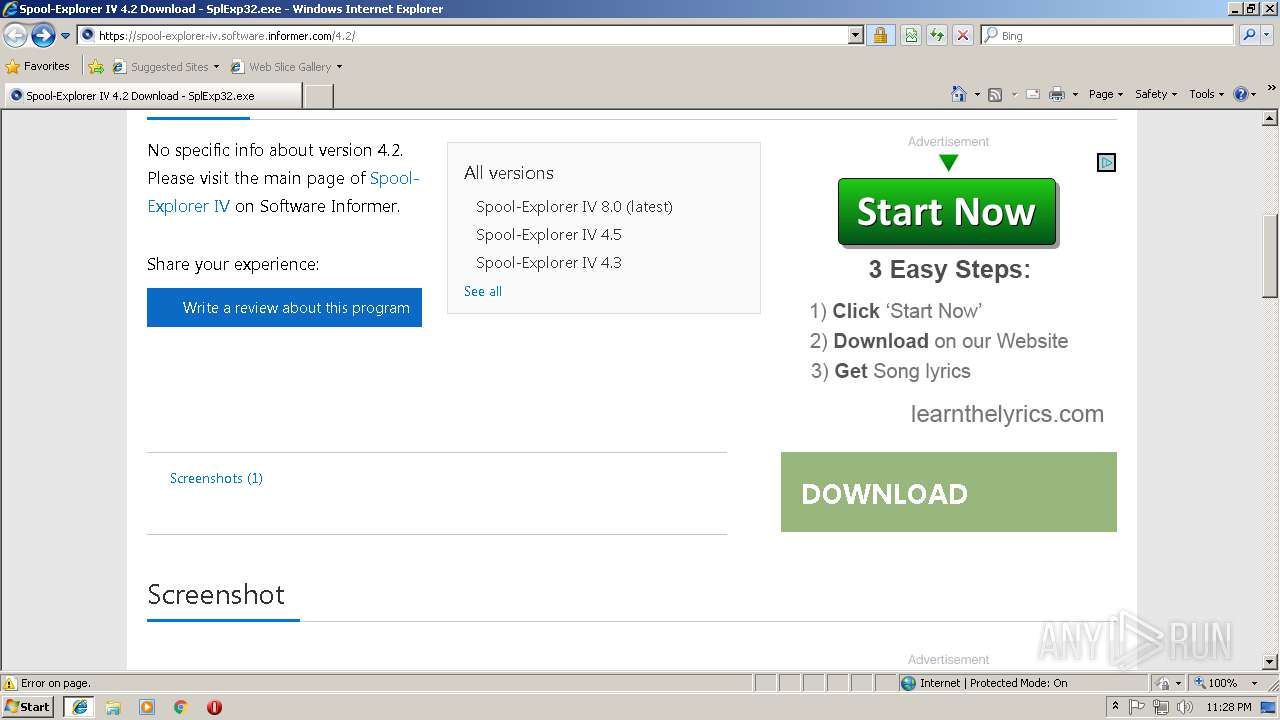Viewport: 1280px width, 720px height.
Task: Click the scrollbar up arrow
Action: click(x=1270, y=118)
